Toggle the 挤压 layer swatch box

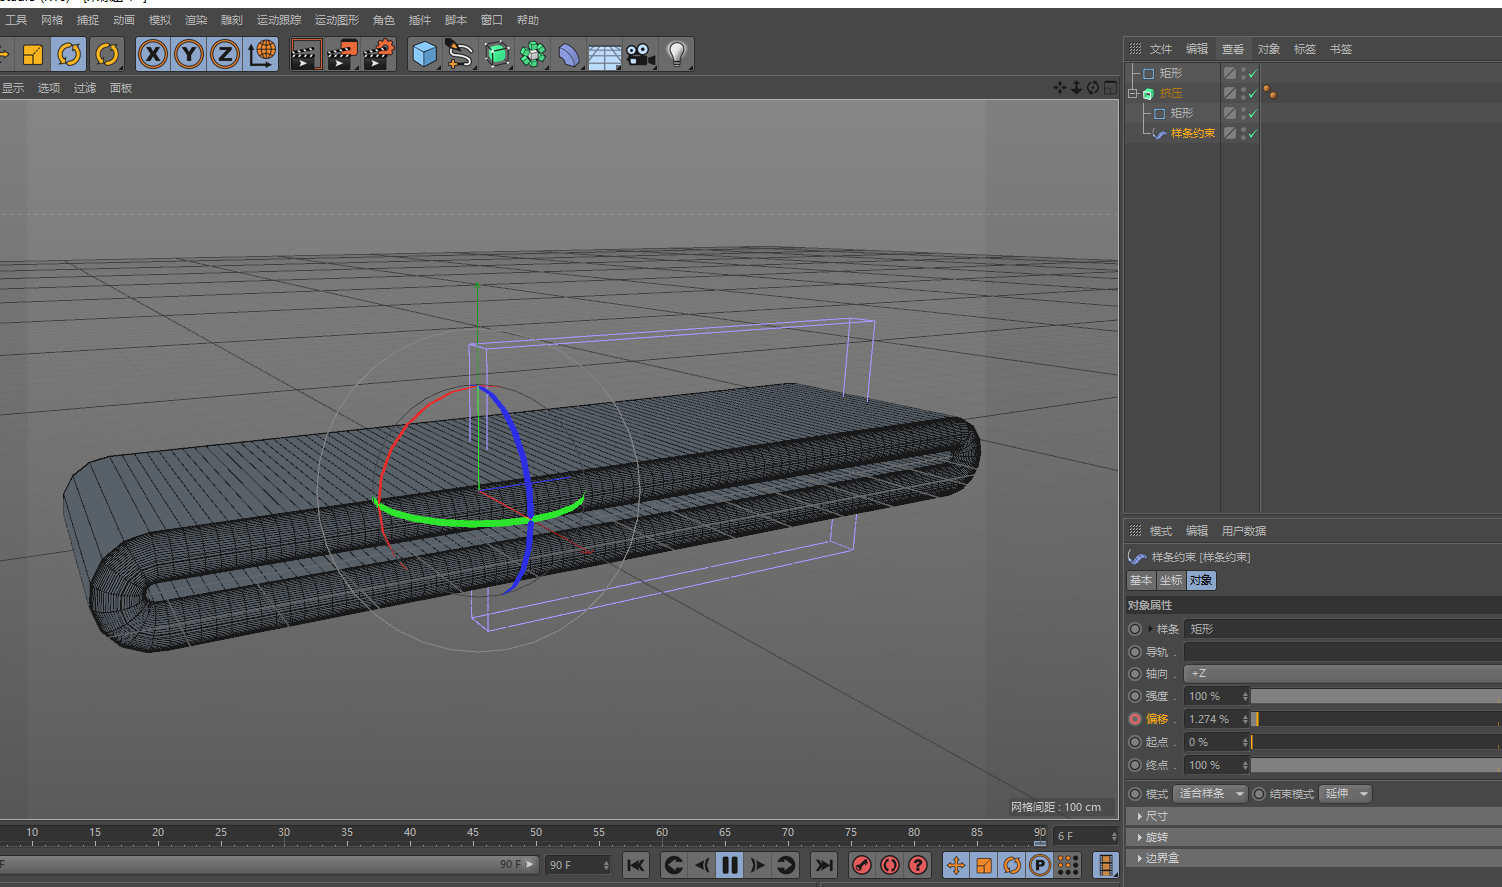click(1230, 93)
